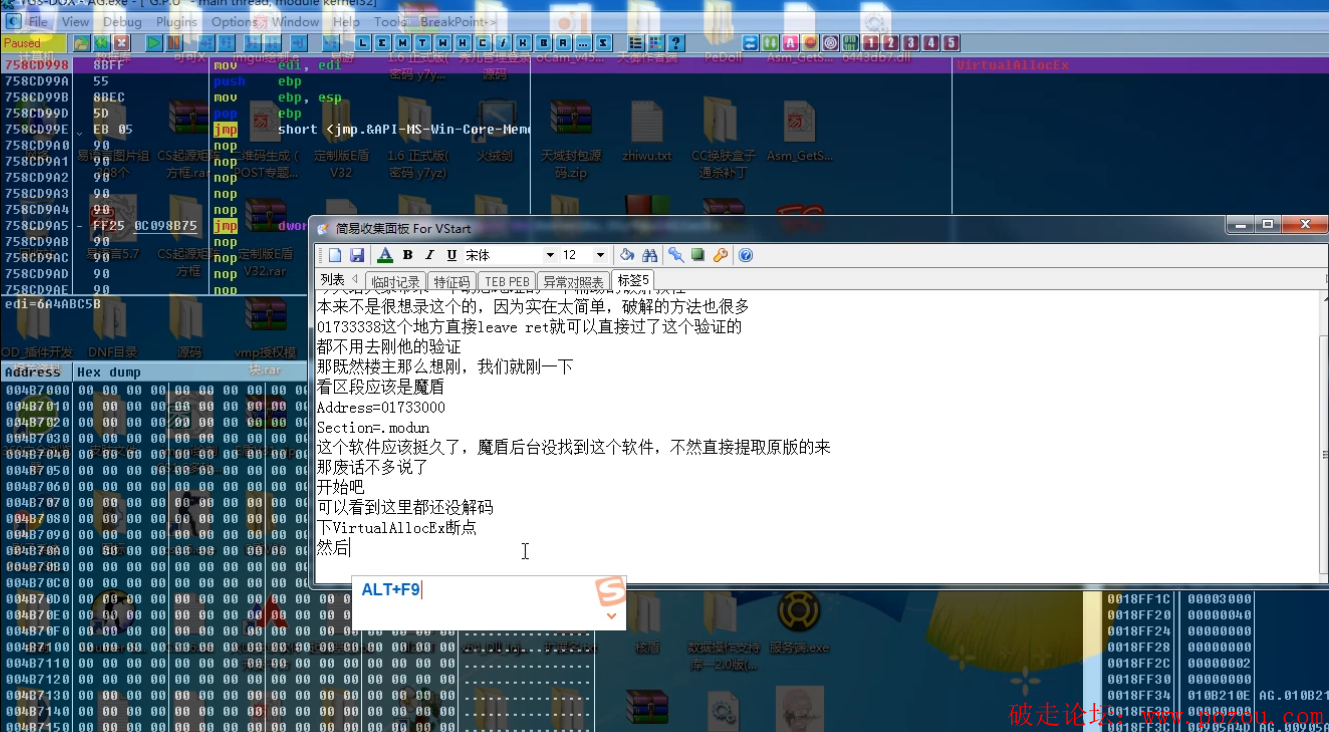This screenshot has width=1329, height=732.
Task: Click the Run program play icon
Action: 153,43
